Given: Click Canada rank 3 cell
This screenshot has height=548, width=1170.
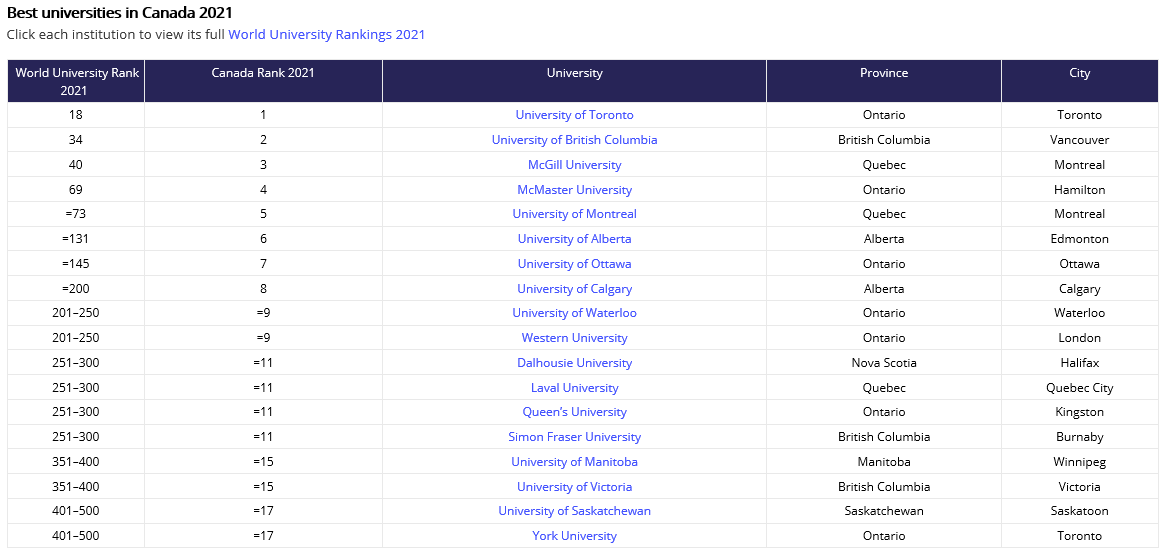Looking at the screenshot, I should tap(263, 164).
